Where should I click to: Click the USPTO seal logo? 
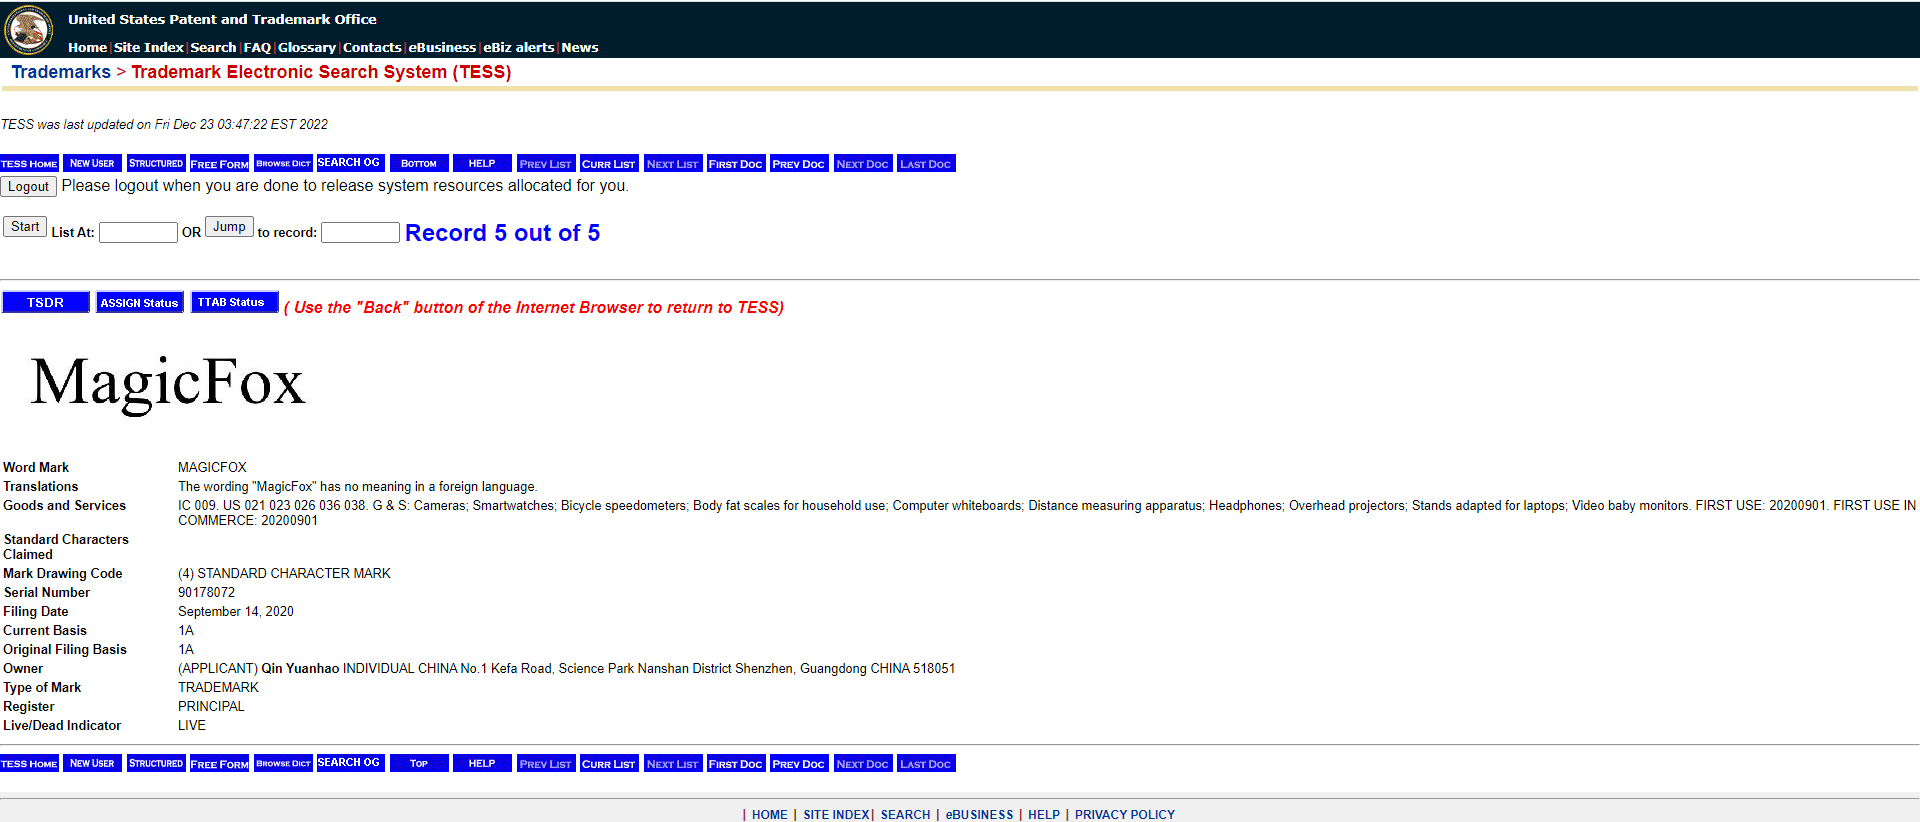pos(29,29)
